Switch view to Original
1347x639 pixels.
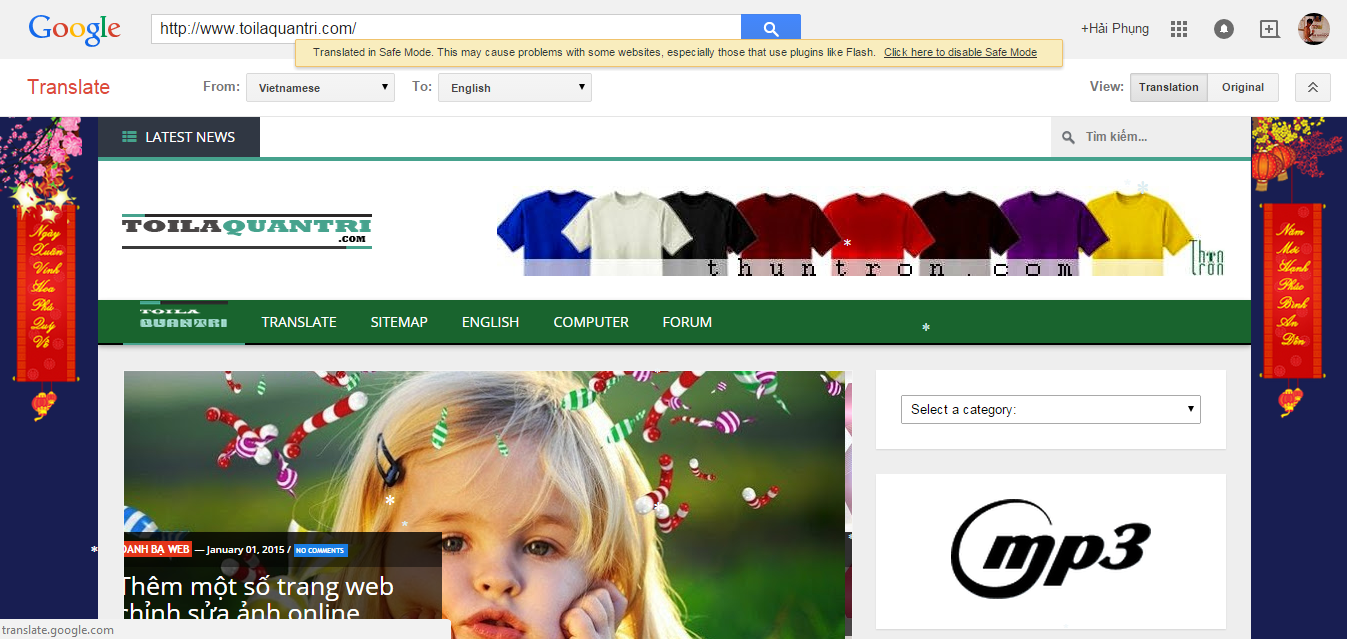(1243, 87)
